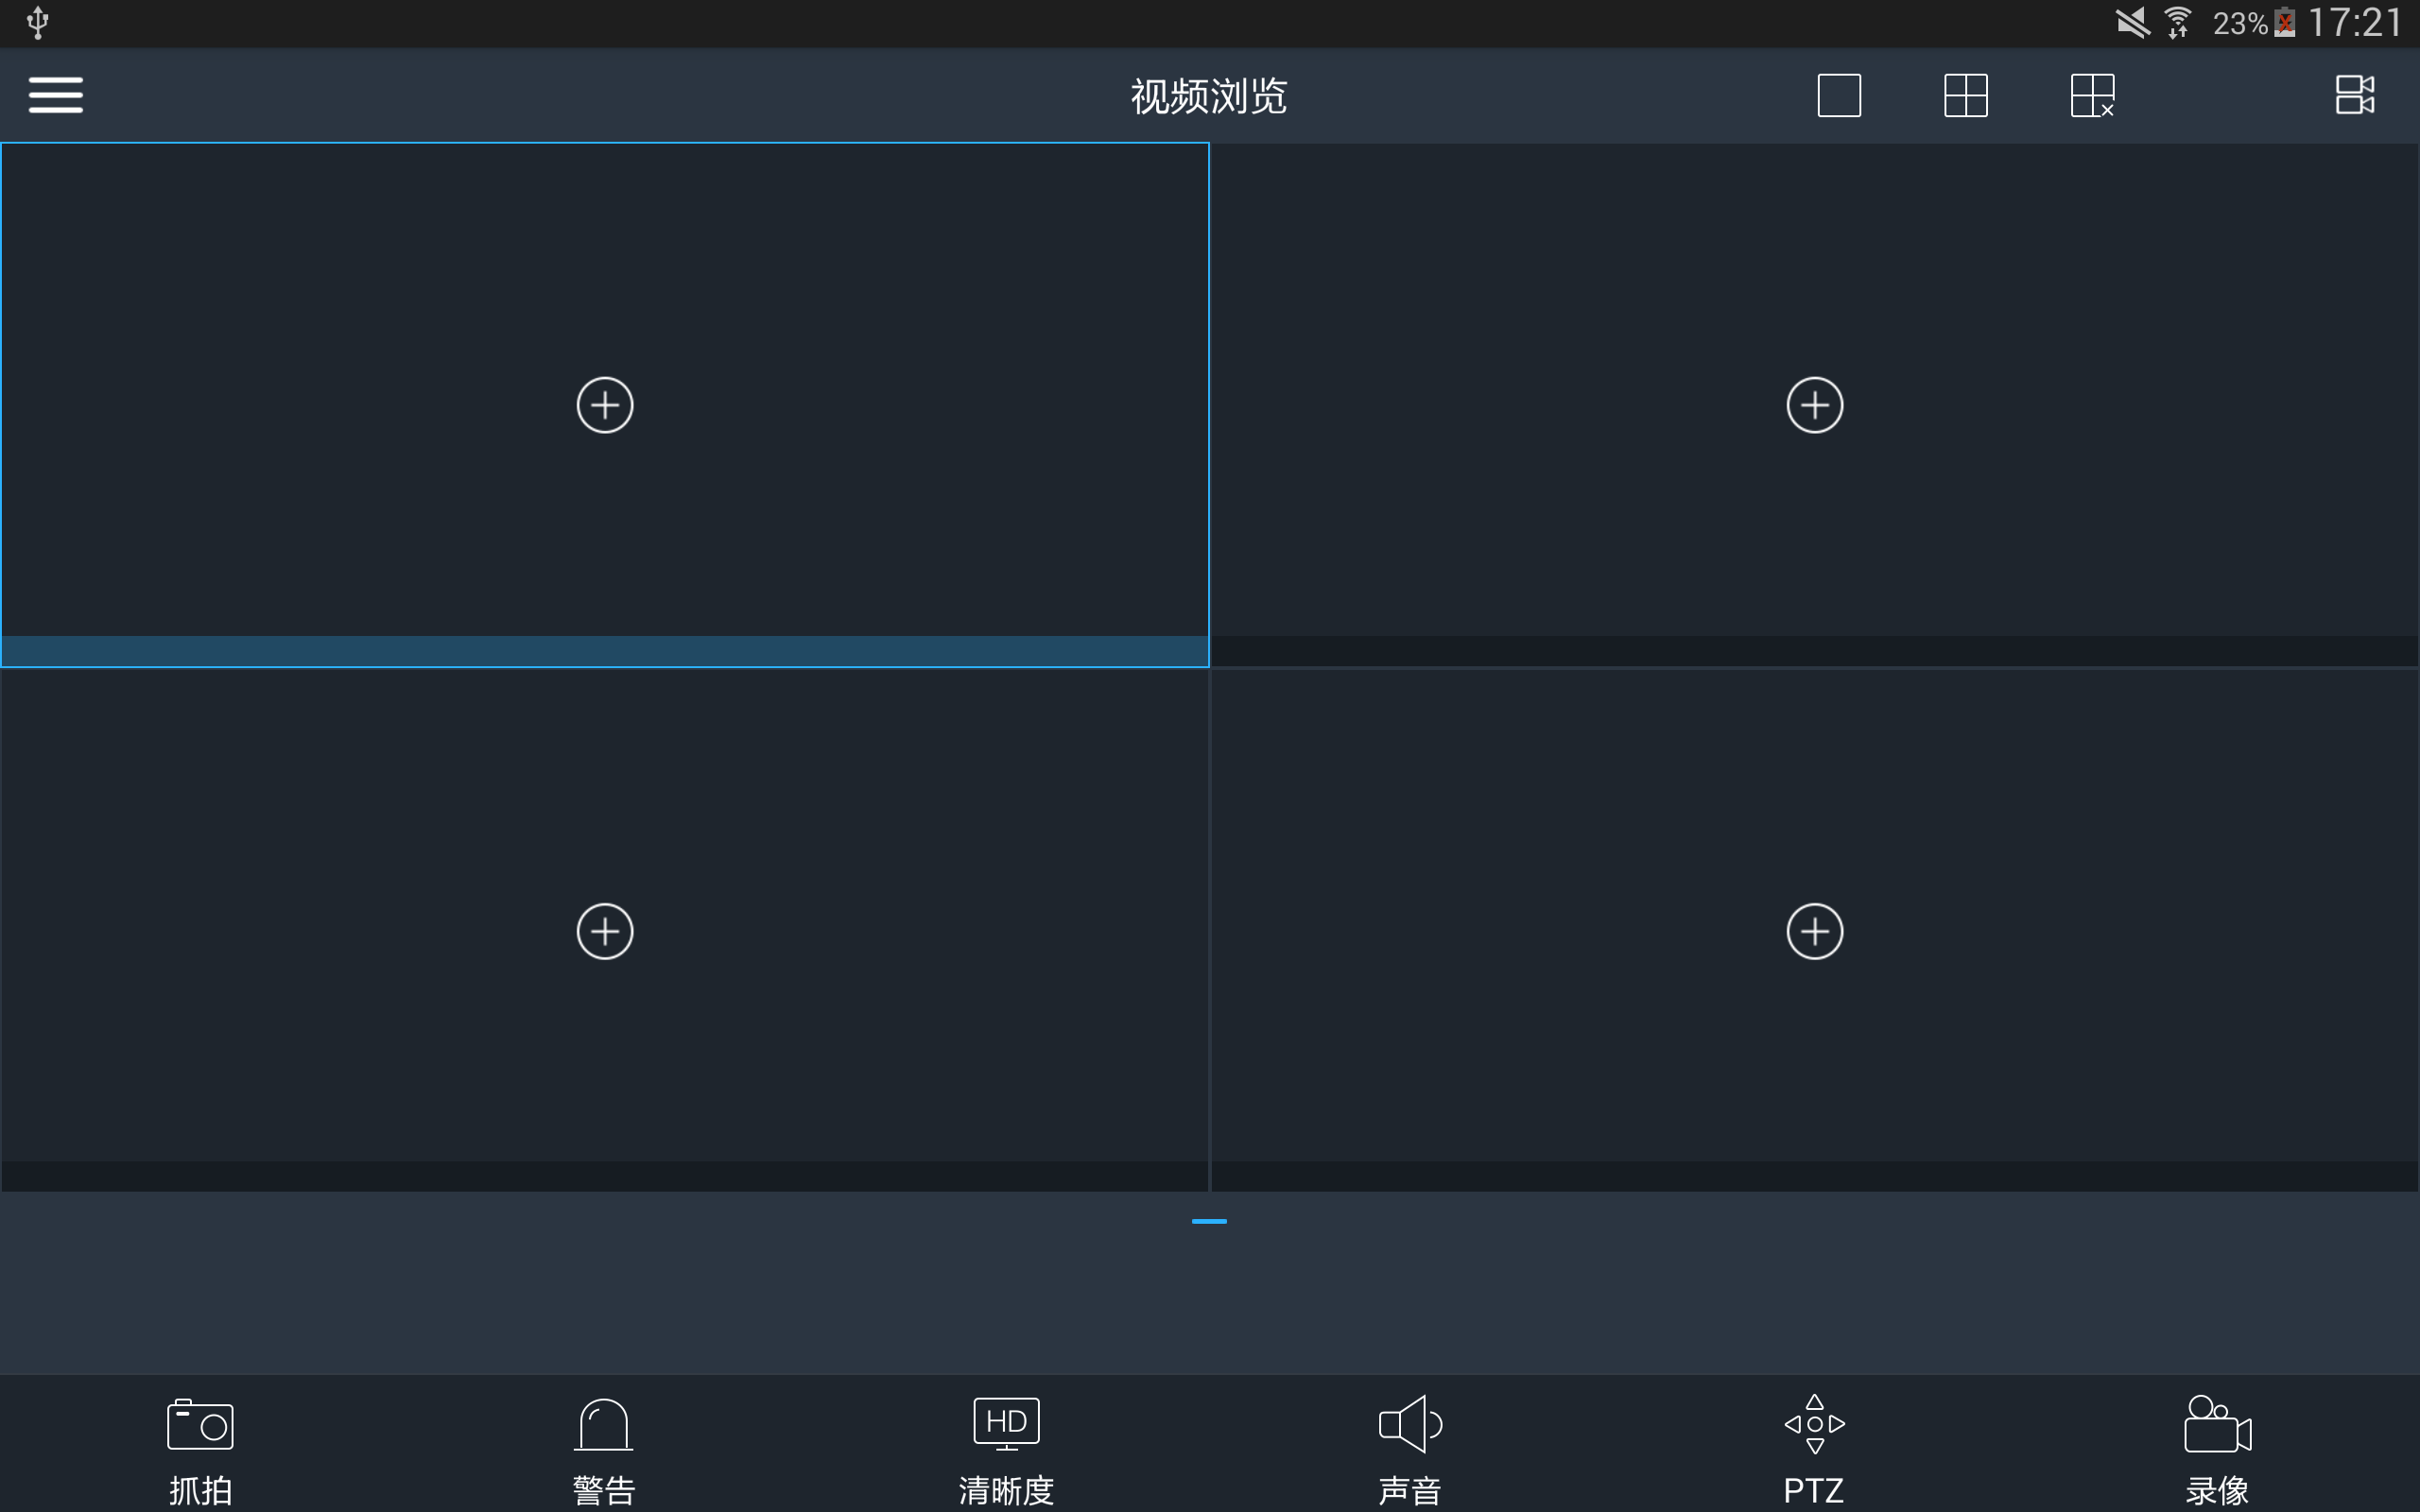Close all video windows

tap(2092, 95)
